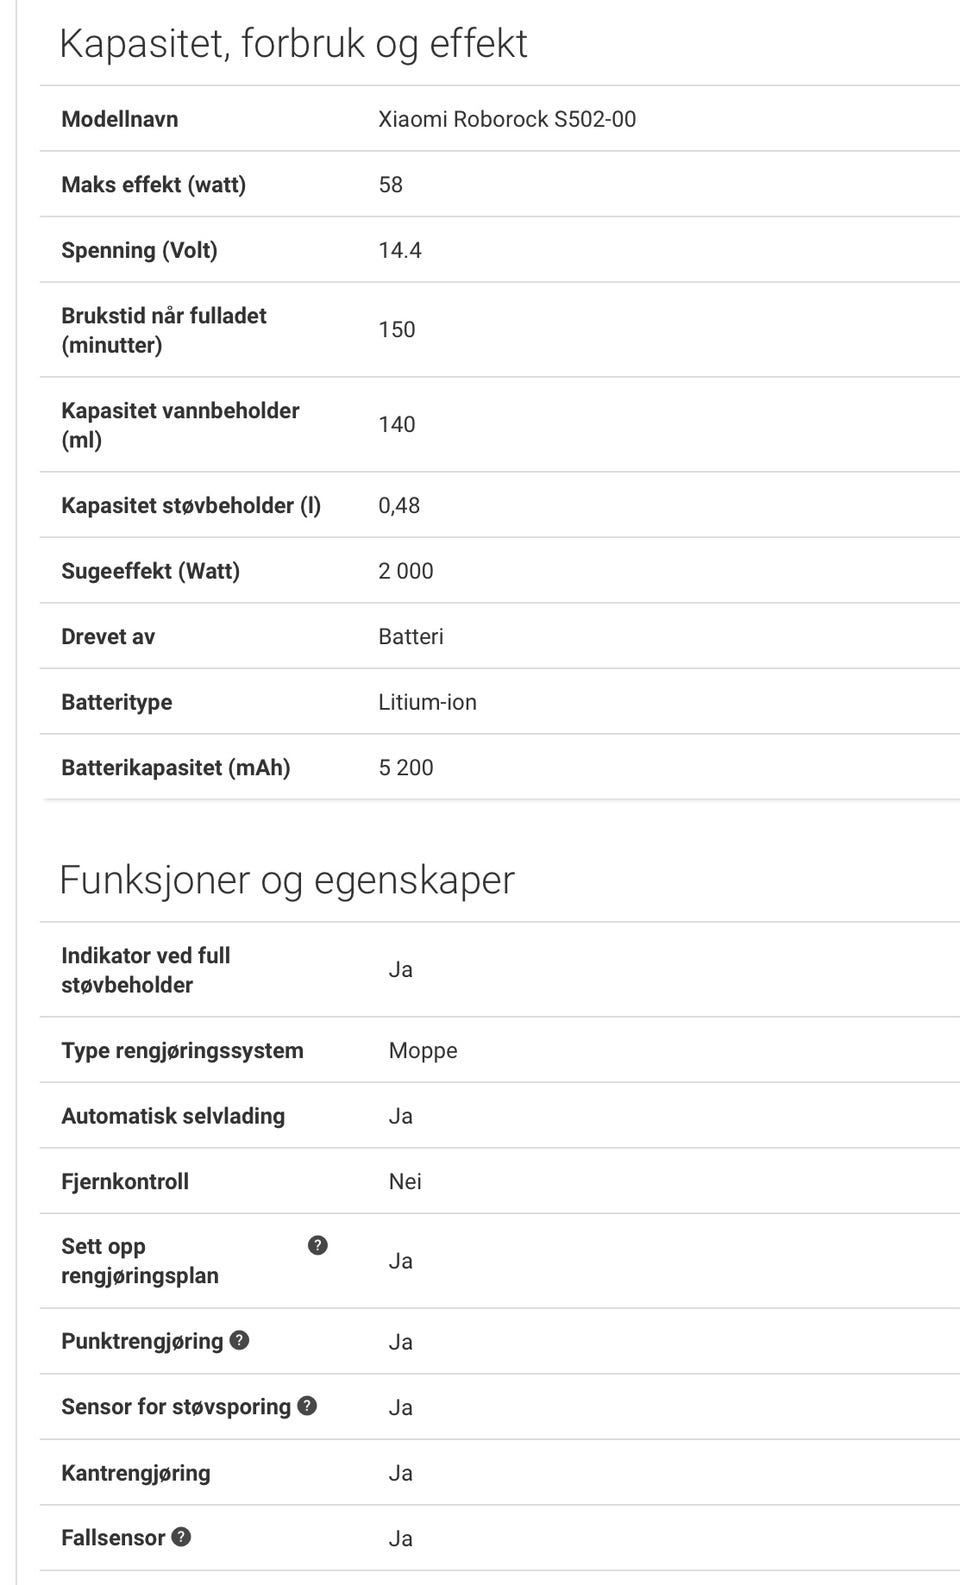Click help icon next to Sett opp rengjøringsplan

317,1245
